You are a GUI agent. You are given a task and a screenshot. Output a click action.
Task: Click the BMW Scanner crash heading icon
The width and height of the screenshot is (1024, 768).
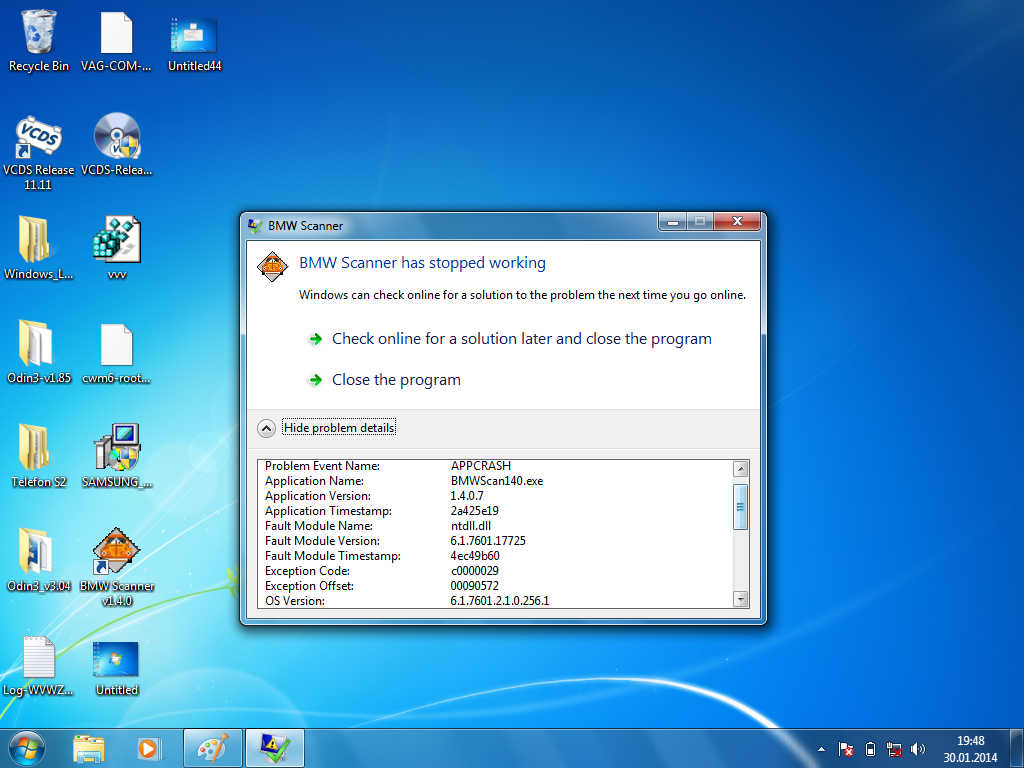[x=272, y=266]
